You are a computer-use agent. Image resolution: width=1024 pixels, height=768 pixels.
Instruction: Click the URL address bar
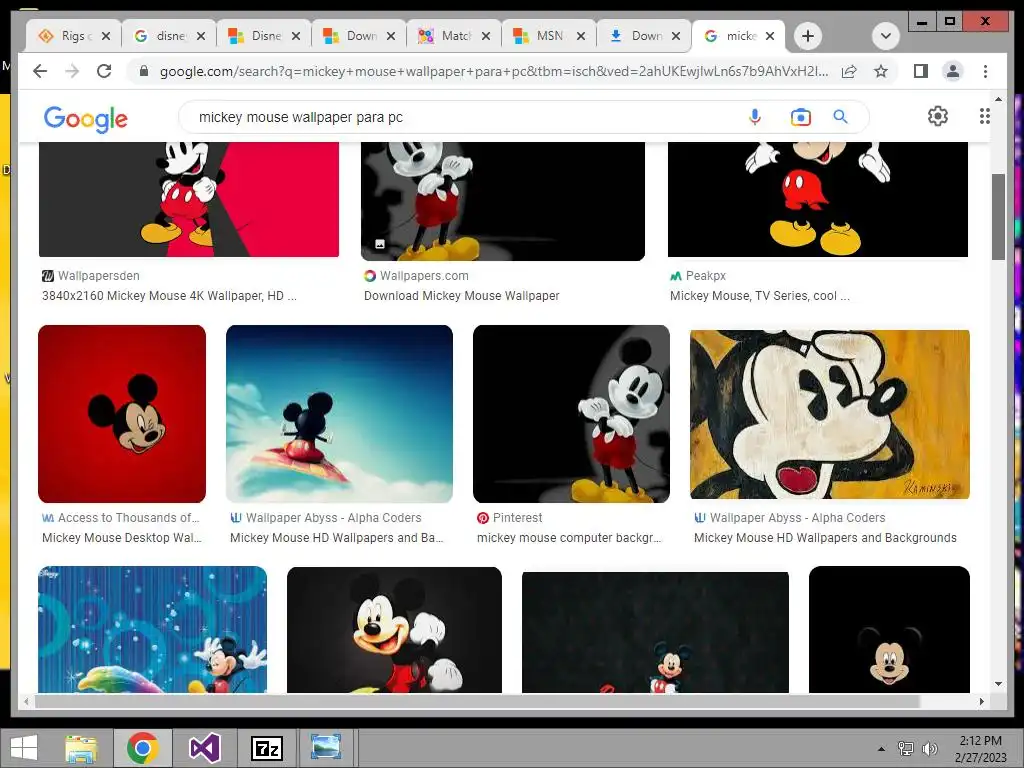[x=494, y=71]
